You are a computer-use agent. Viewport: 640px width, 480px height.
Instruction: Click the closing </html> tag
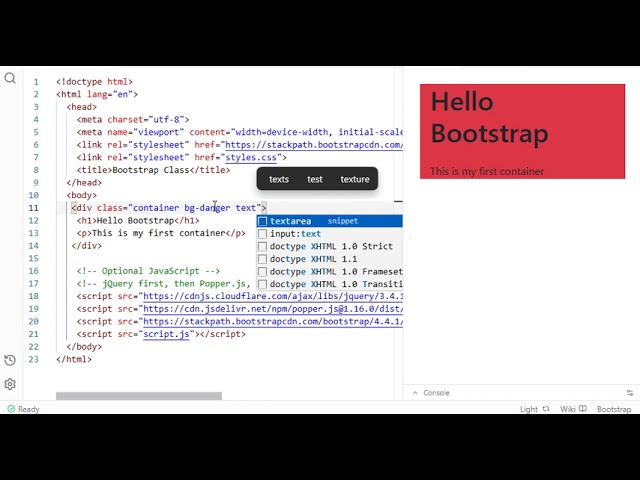click(74, 359)
